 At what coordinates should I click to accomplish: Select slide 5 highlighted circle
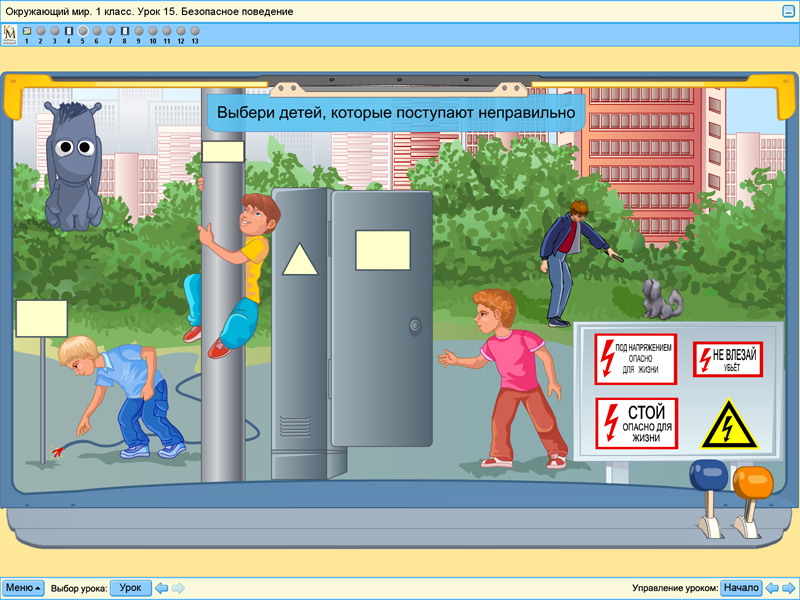tap(83, 31)
